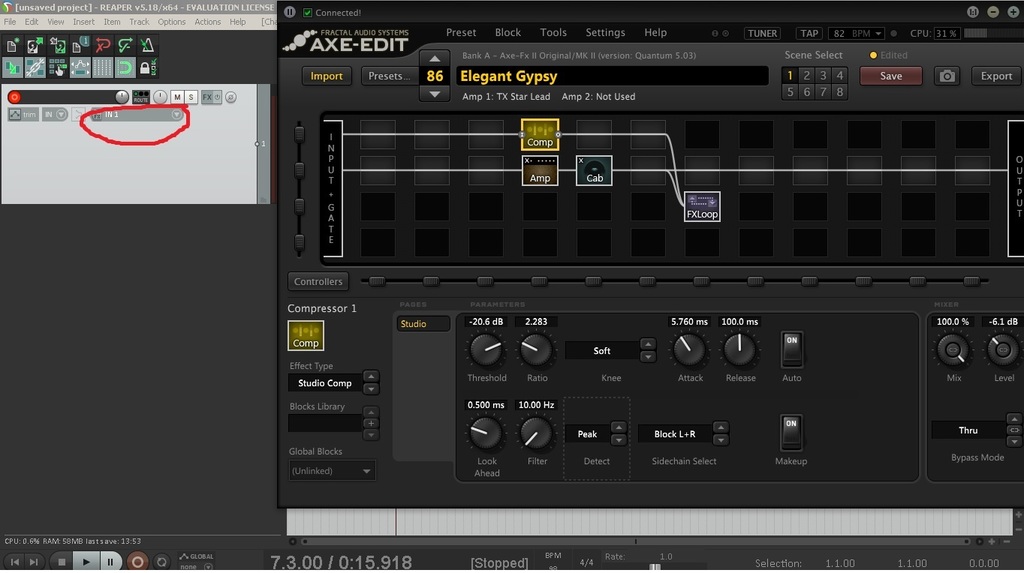Click the Axe-Edit Import button
1024x573 pixels.
click(327, 76)
